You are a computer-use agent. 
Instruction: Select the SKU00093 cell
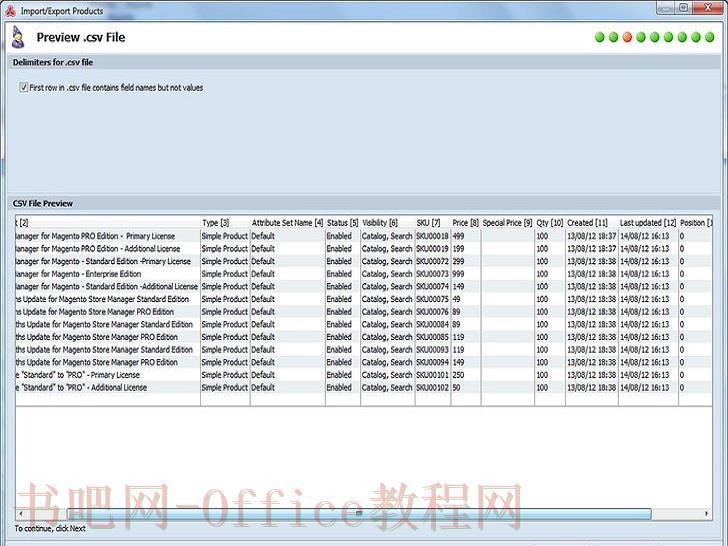click(433, 350)
